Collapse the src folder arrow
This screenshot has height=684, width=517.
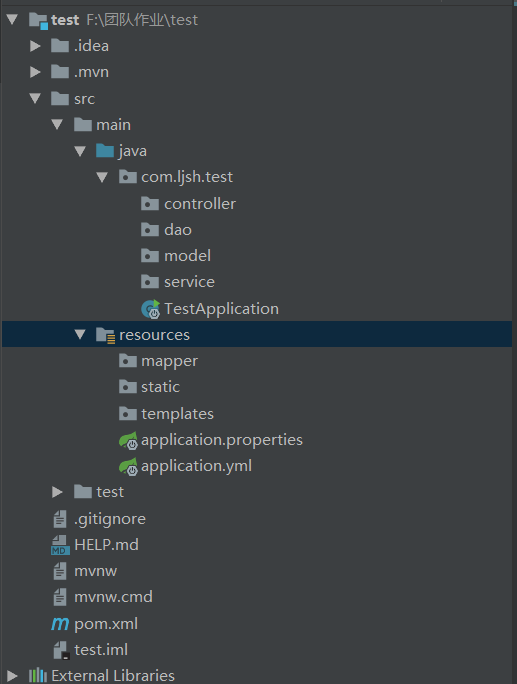35,98
